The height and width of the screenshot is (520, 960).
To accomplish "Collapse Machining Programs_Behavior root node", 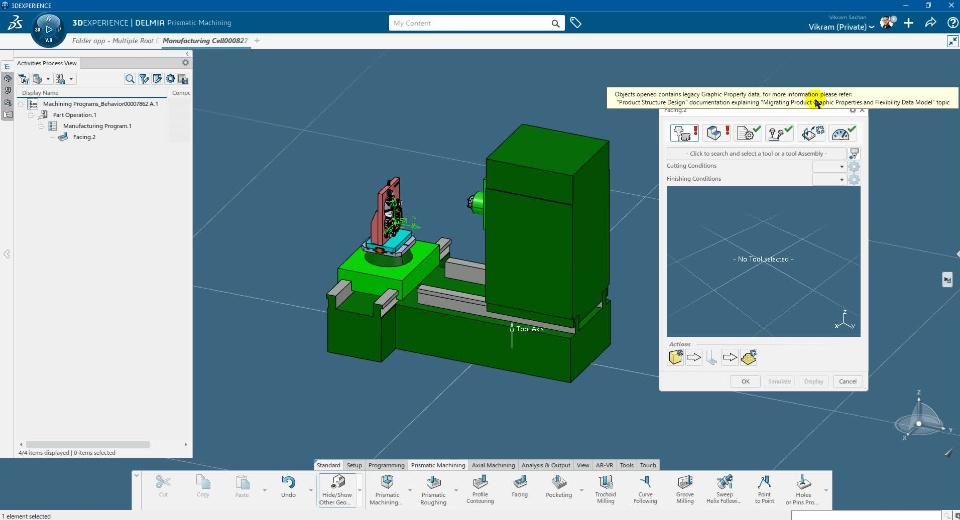I will (21, 104).
